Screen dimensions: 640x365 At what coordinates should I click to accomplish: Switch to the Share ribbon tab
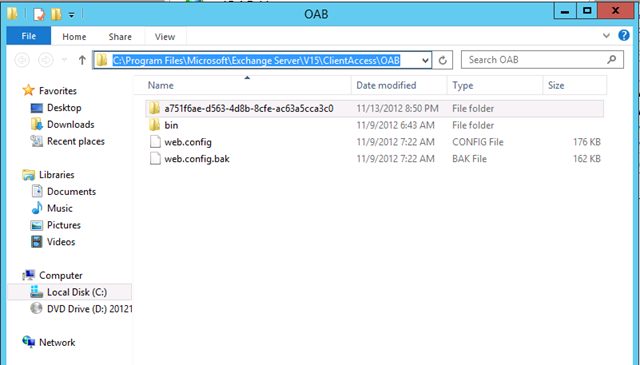pos(120,36)
